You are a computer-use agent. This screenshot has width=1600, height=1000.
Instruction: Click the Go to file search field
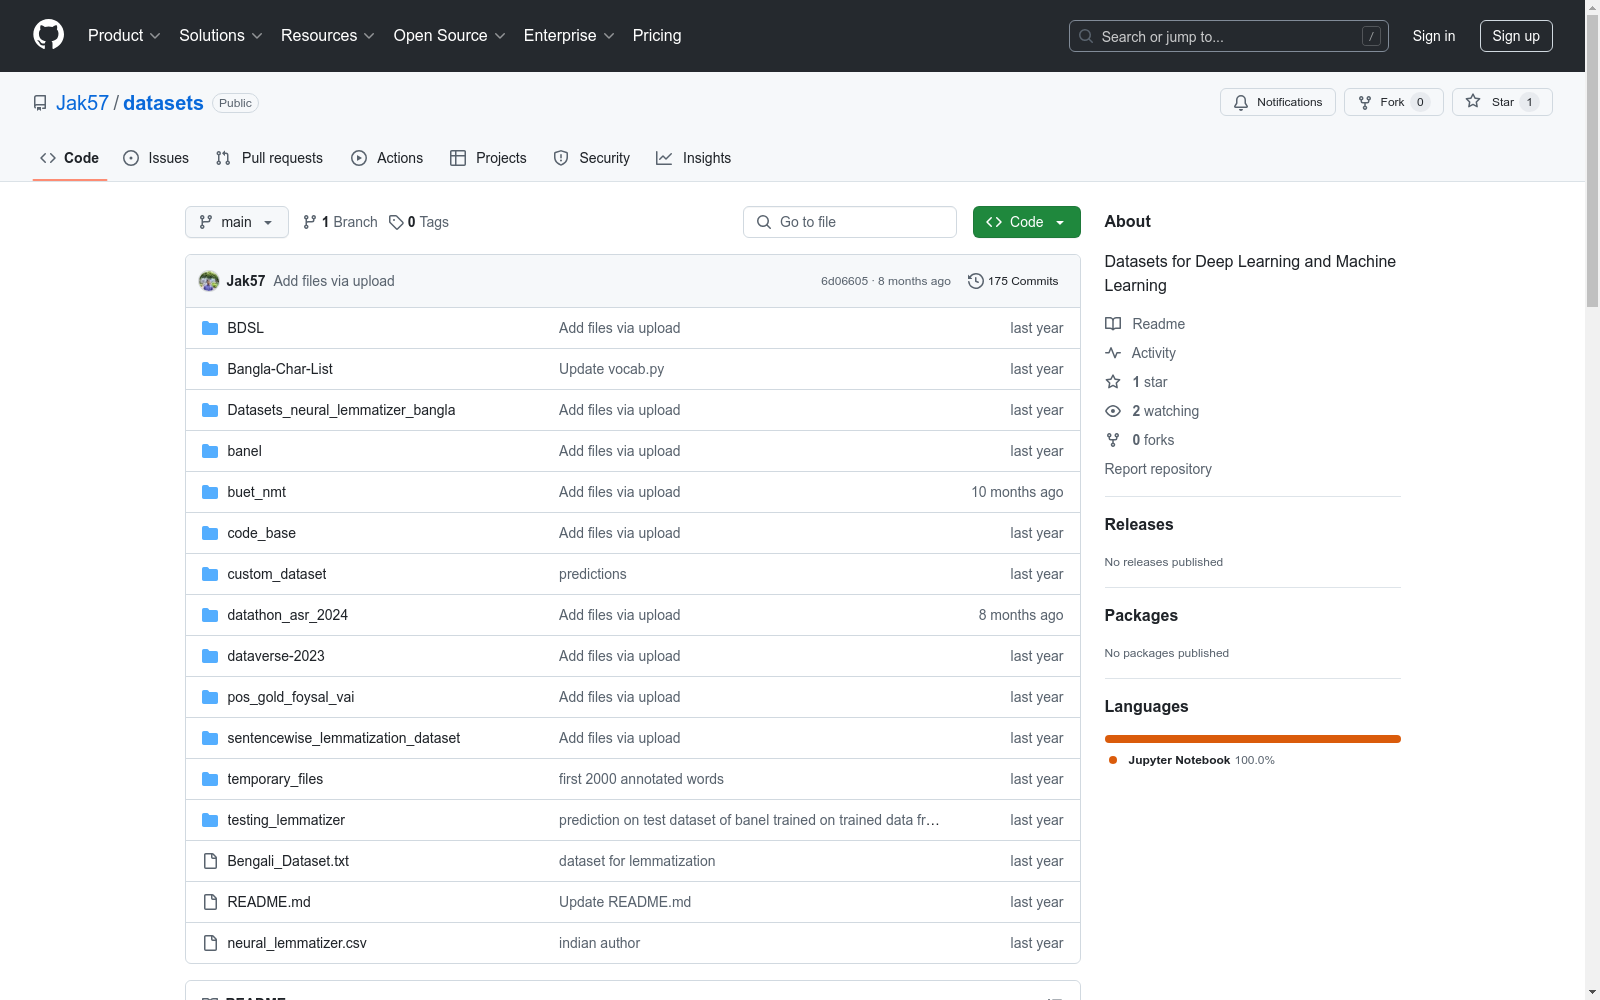[x=850, y=222]
